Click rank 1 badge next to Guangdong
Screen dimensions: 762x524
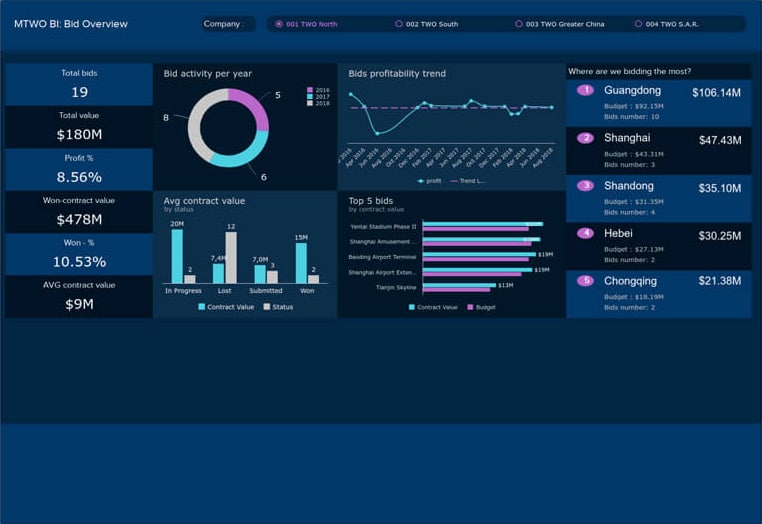[x=586, y=91]
